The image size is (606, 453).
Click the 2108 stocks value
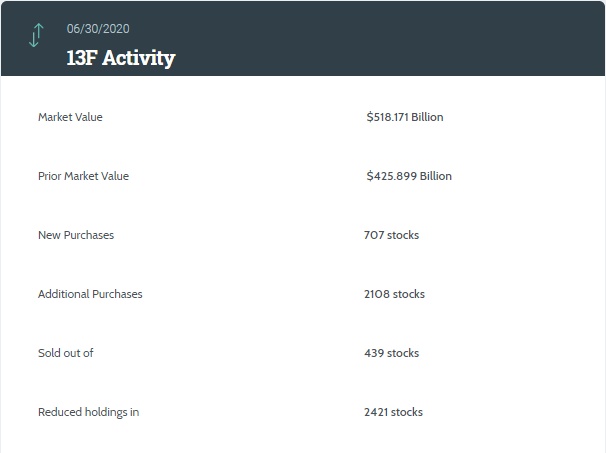coord(394,294)
